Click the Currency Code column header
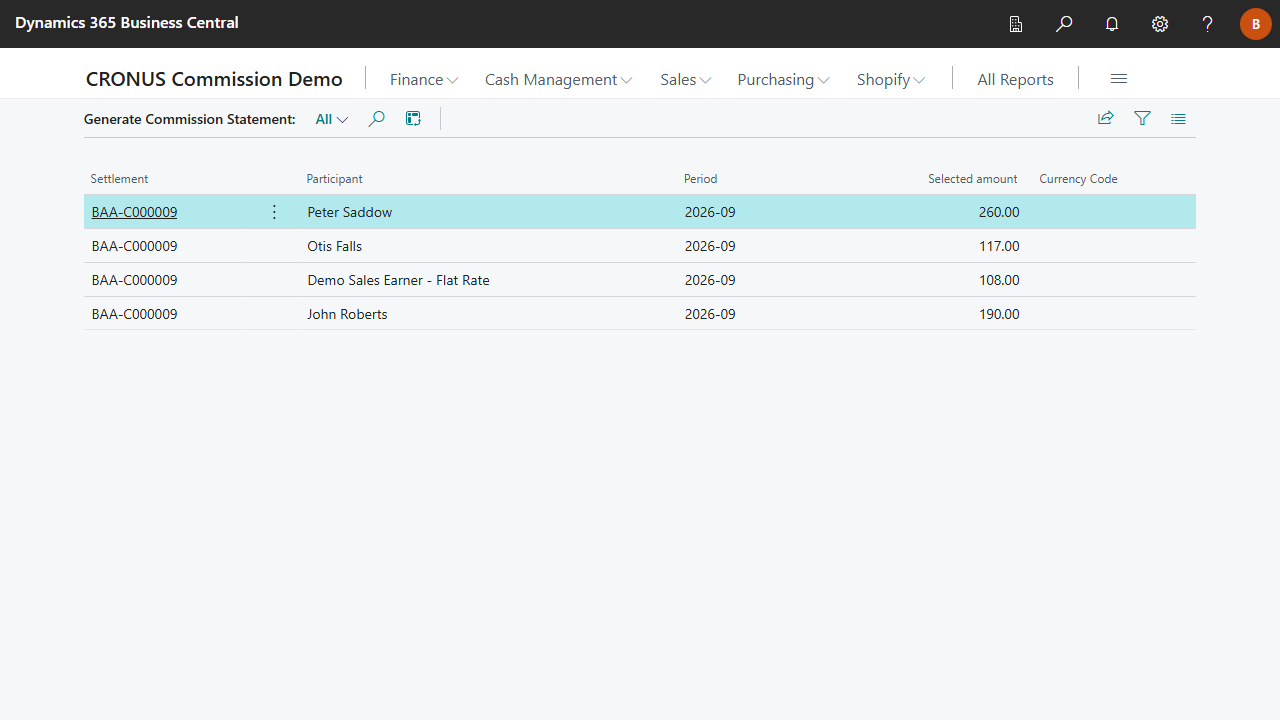This screenshot has height=720, width=1280. tap(1078, 179)
